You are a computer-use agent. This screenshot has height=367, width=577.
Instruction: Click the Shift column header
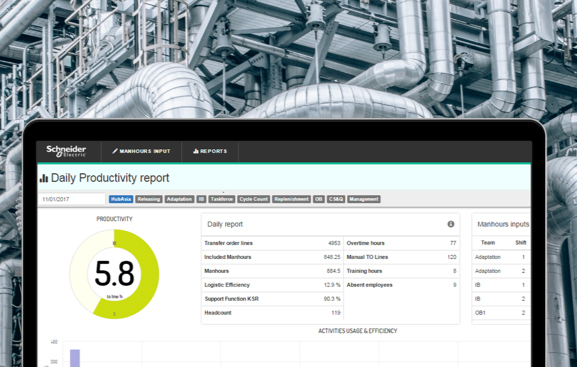[521, 243]
